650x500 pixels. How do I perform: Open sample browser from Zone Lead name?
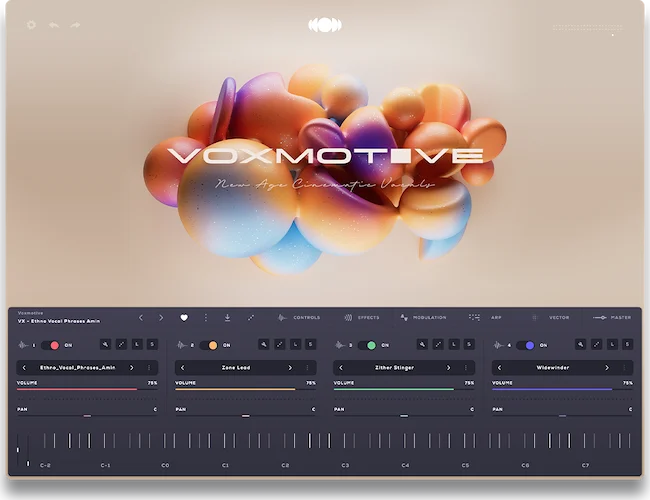[x=236, y=368]
